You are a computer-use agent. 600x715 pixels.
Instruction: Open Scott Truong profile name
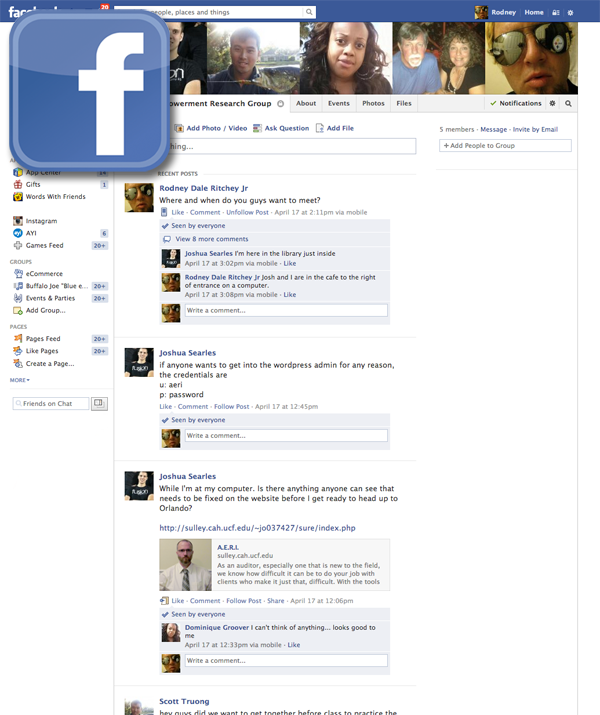(x=184, y=701)
